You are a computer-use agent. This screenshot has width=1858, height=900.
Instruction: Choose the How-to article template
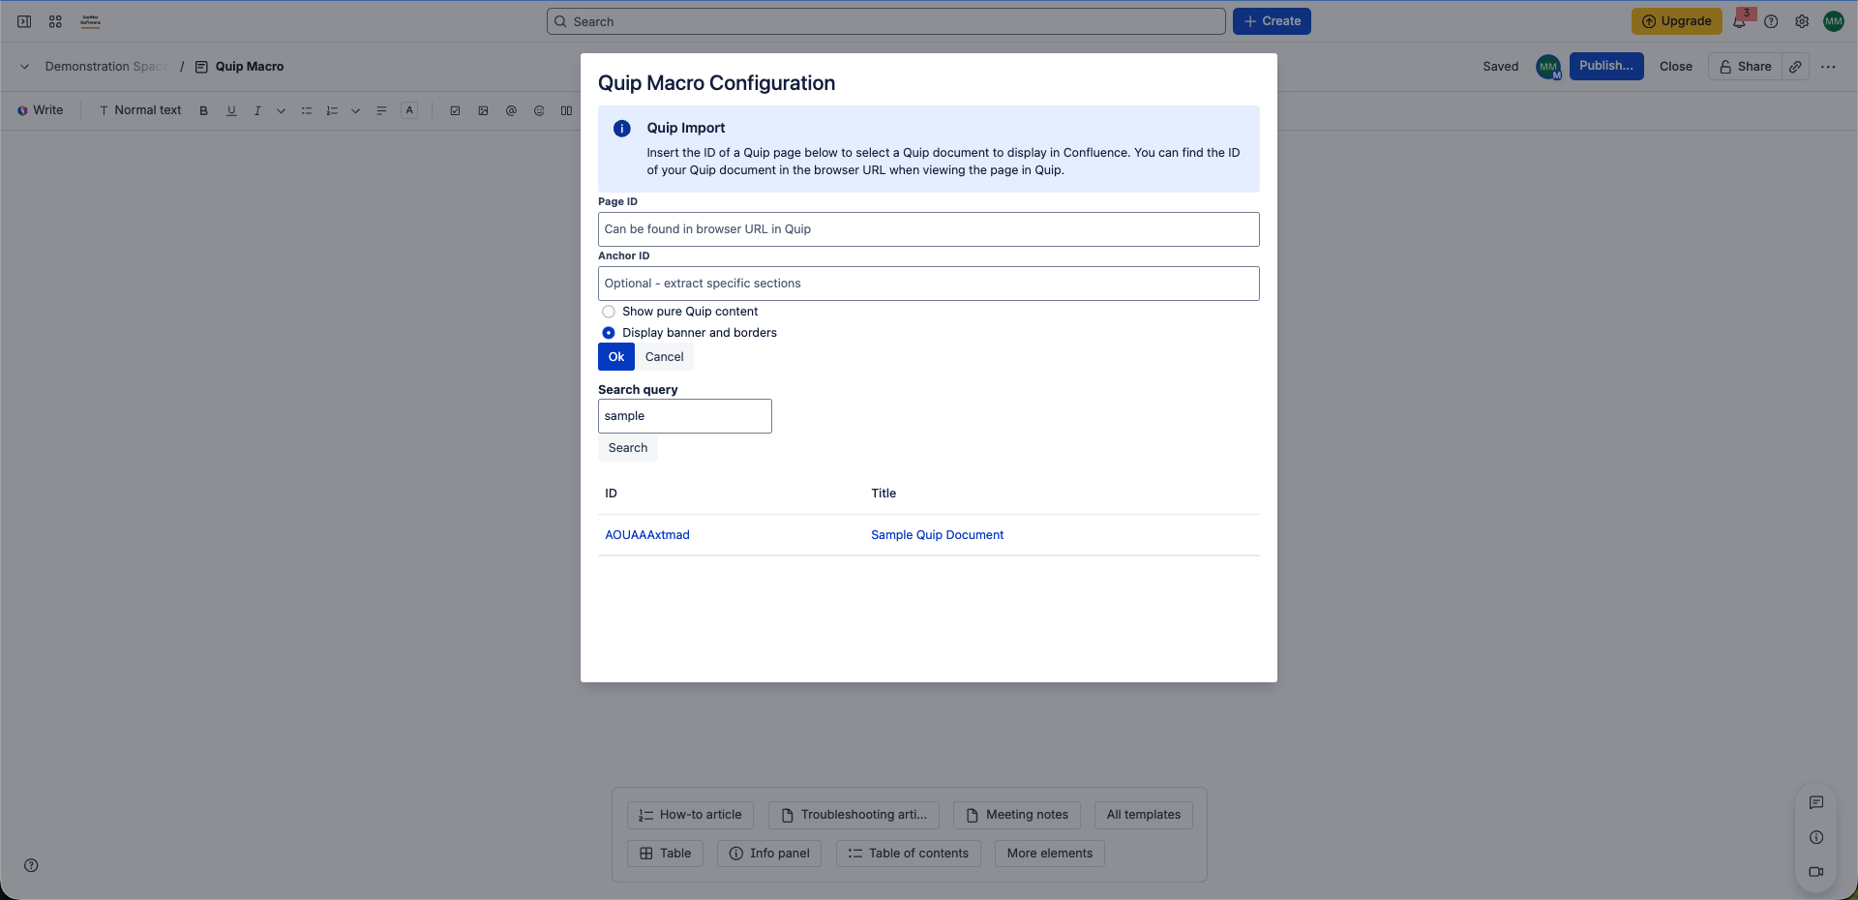pos(690,815)
